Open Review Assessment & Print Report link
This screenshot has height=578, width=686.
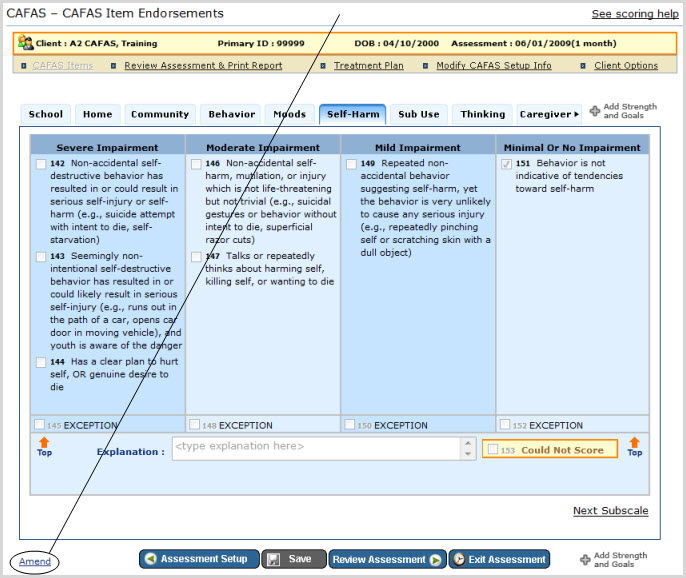coord(203,66)
